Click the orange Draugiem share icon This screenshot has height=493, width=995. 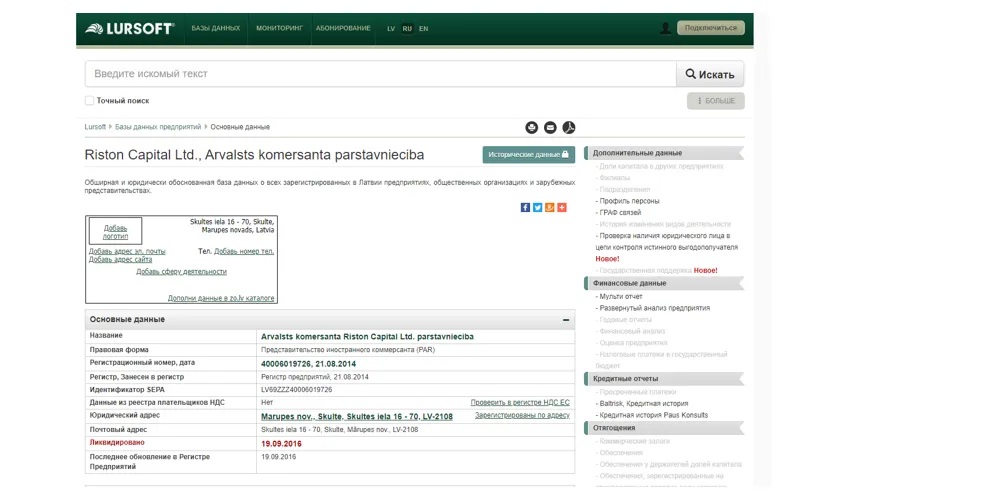(x=549, y=207)
